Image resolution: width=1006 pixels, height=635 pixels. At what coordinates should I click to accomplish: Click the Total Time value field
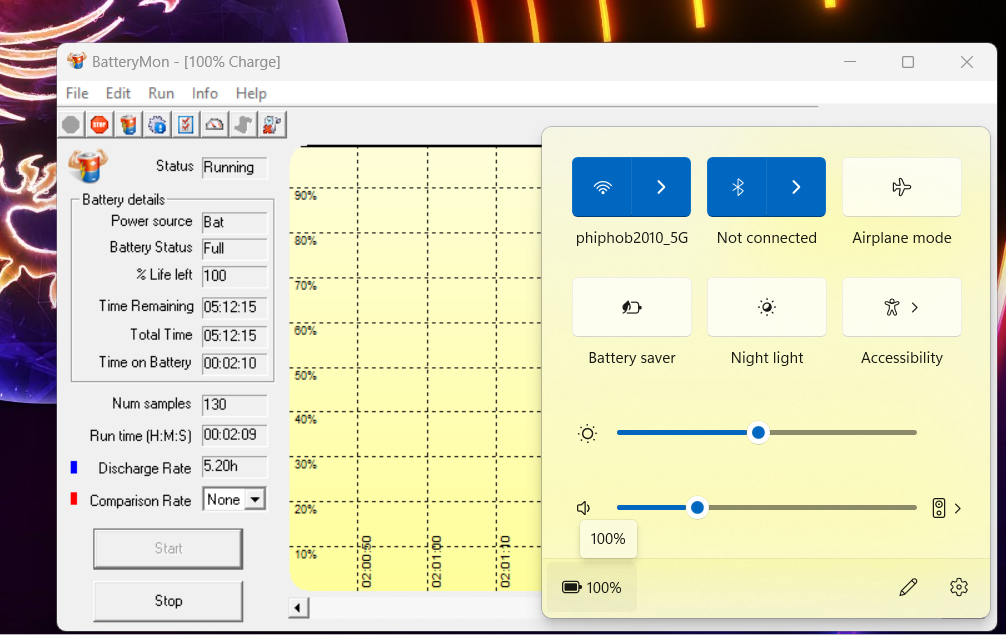pos(234,335)
